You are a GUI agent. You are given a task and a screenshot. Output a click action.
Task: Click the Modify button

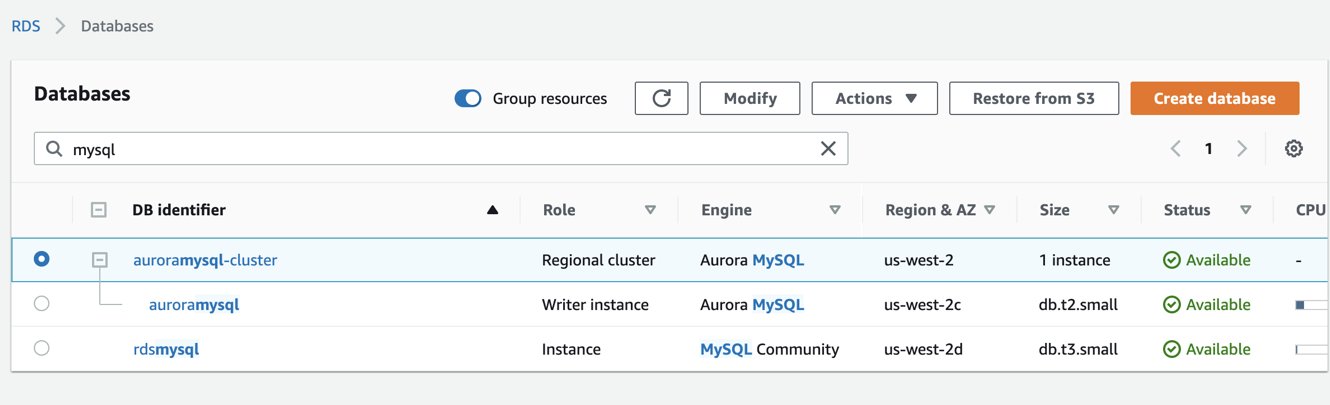pos(750,98)
